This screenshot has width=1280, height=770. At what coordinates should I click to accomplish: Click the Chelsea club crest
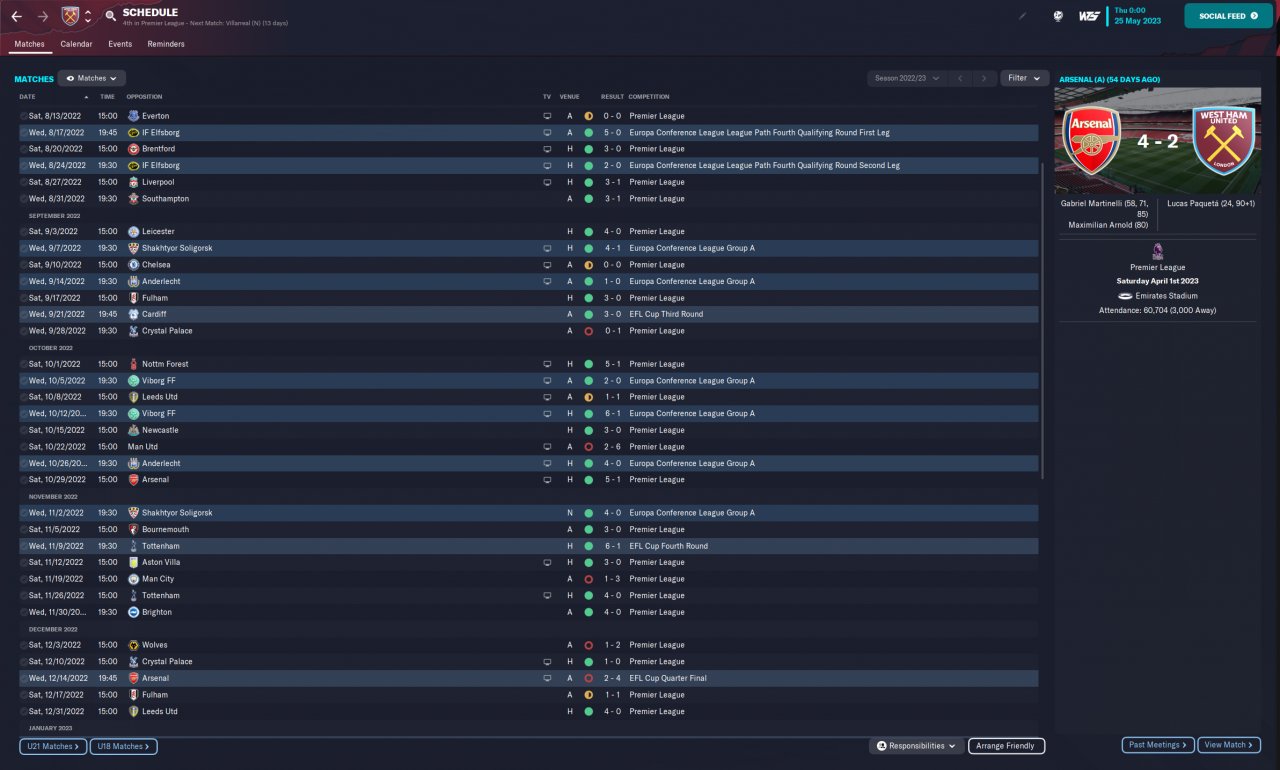133,265
